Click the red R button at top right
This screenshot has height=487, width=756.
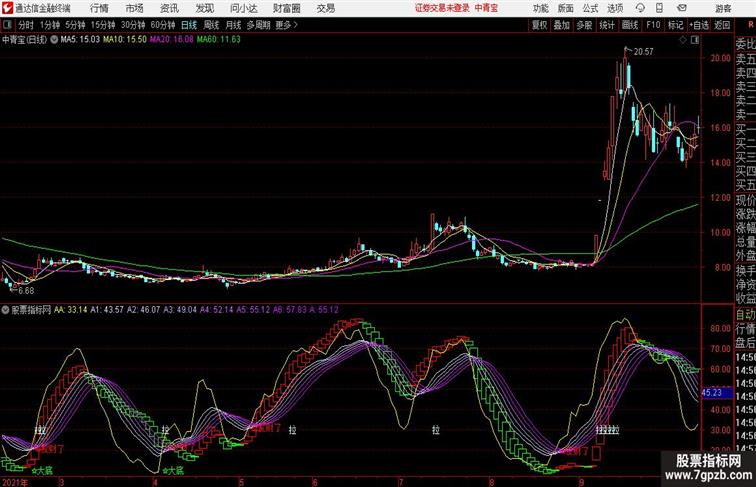click(x=750, y=25)
